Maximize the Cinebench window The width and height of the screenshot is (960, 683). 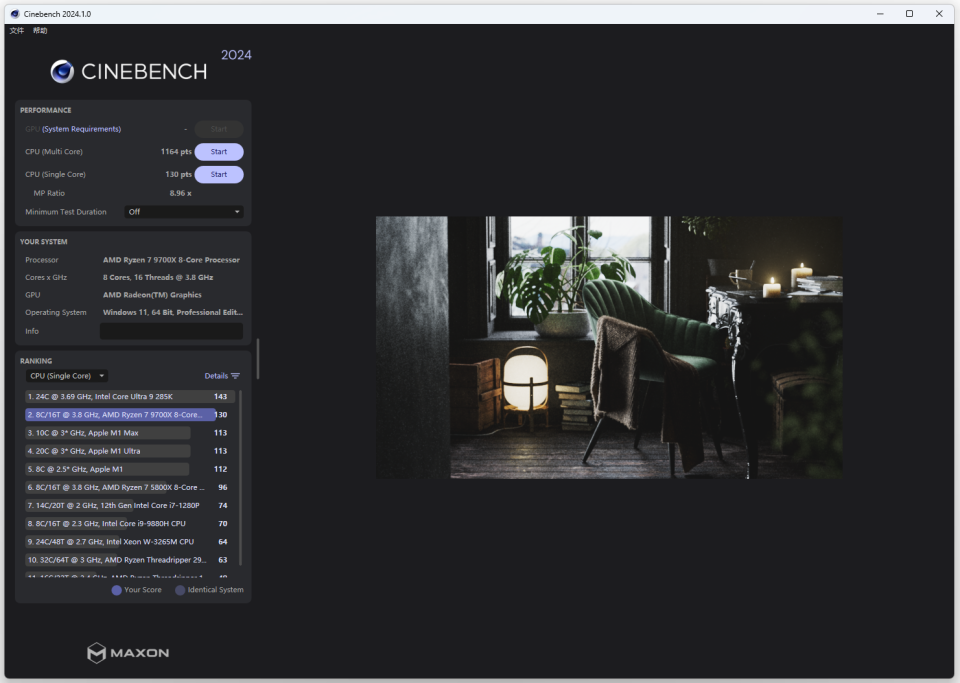[x=909, y=13]
